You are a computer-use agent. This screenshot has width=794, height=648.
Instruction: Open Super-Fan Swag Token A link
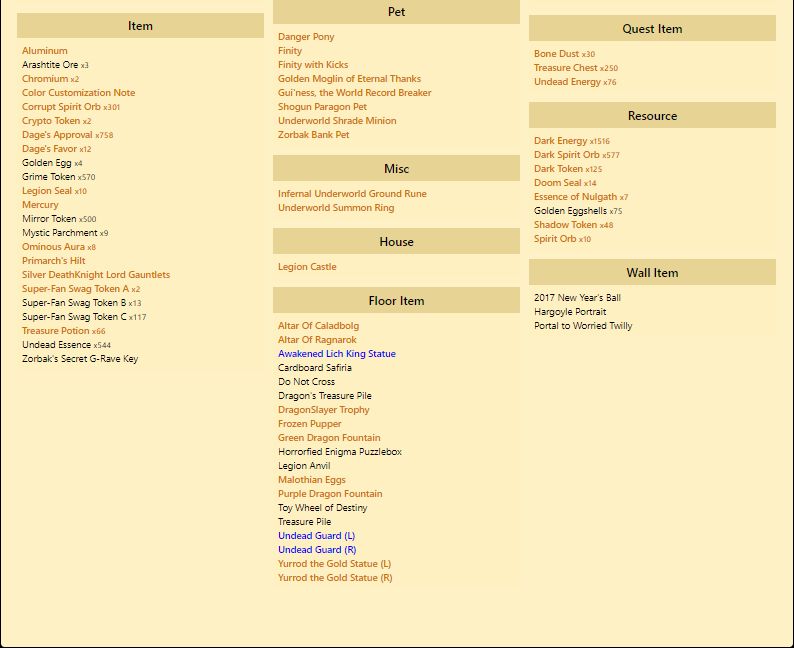pyautogui.click(x=75, y=289)
